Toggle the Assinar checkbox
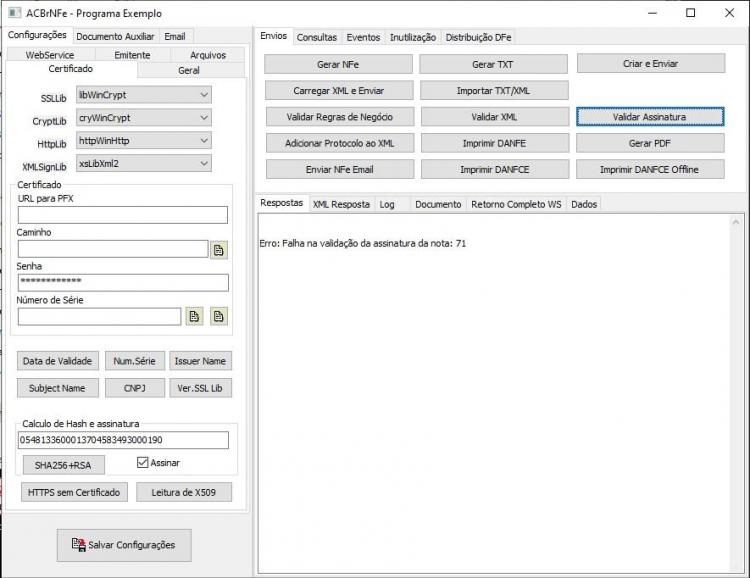This screenshot has height=578, width=750. [142, 462]
